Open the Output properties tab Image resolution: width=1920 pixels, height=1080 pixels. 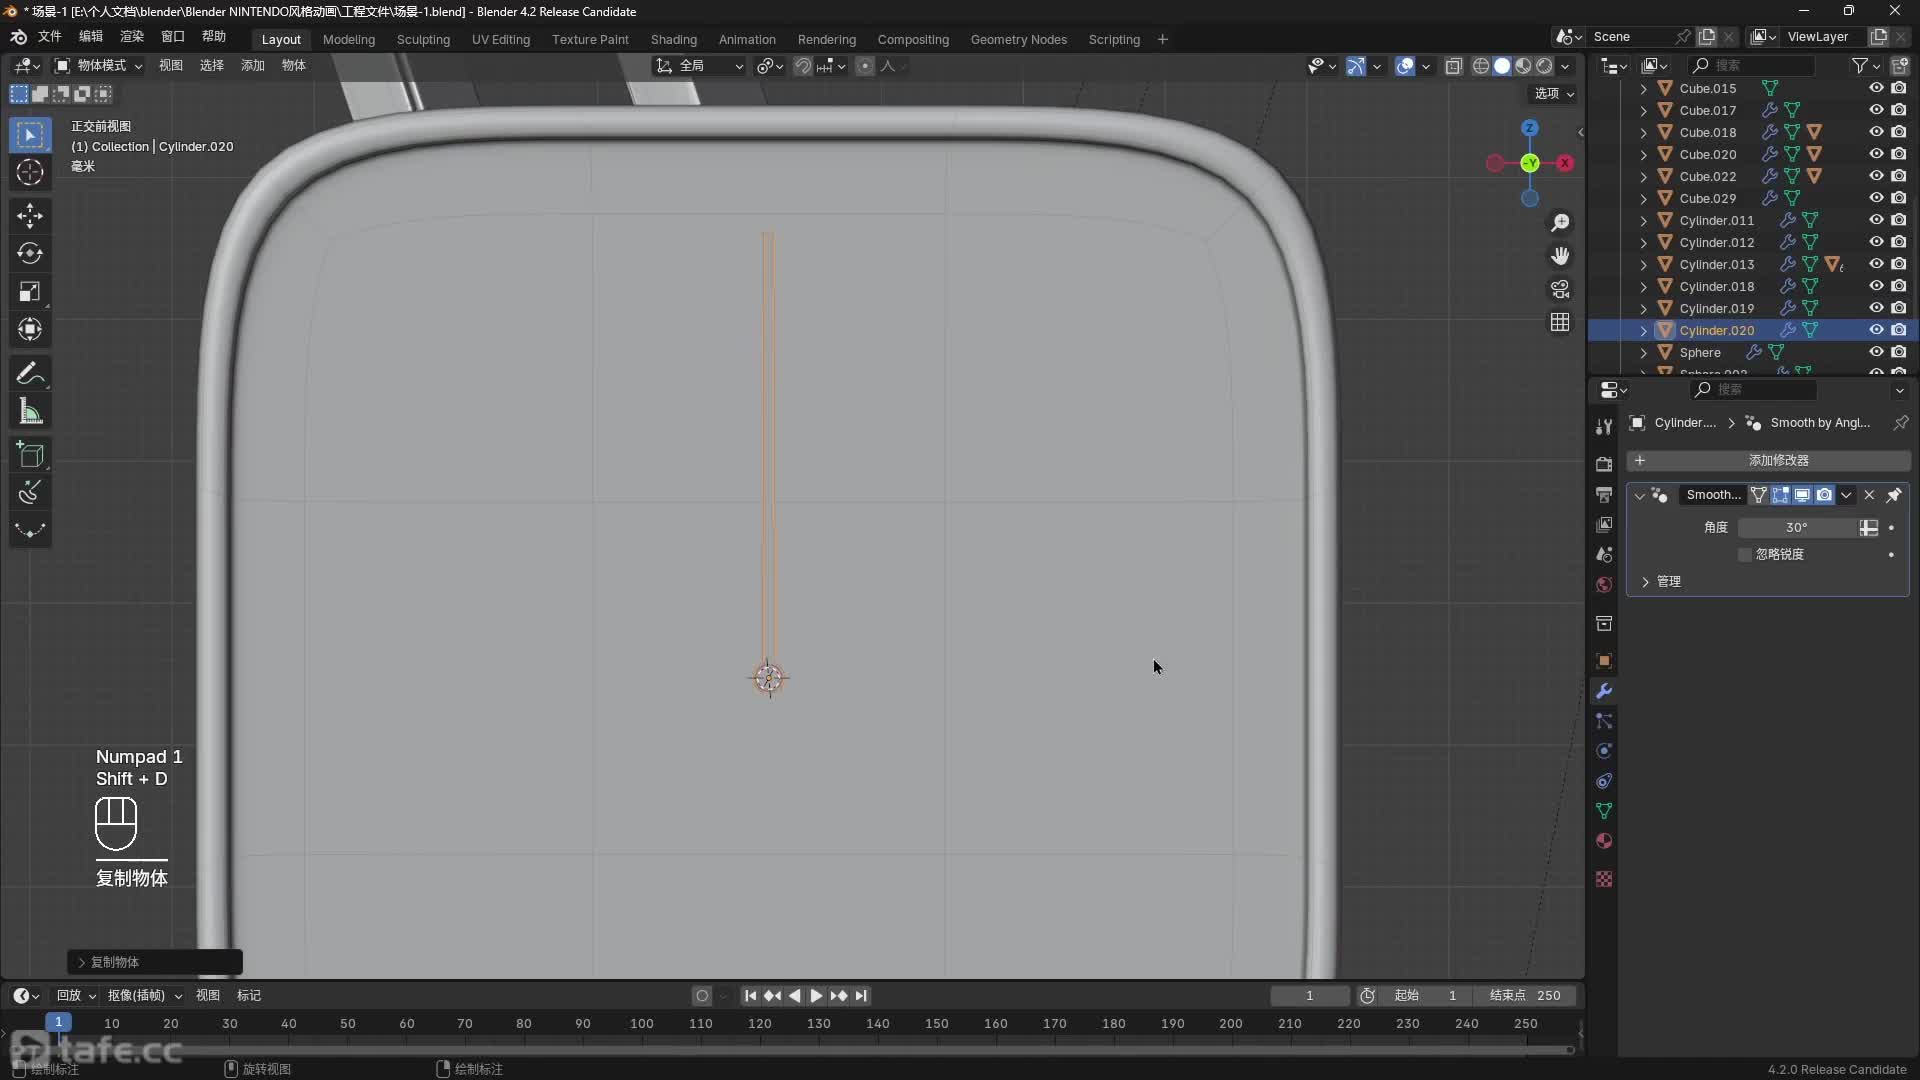coord(1604,495)
